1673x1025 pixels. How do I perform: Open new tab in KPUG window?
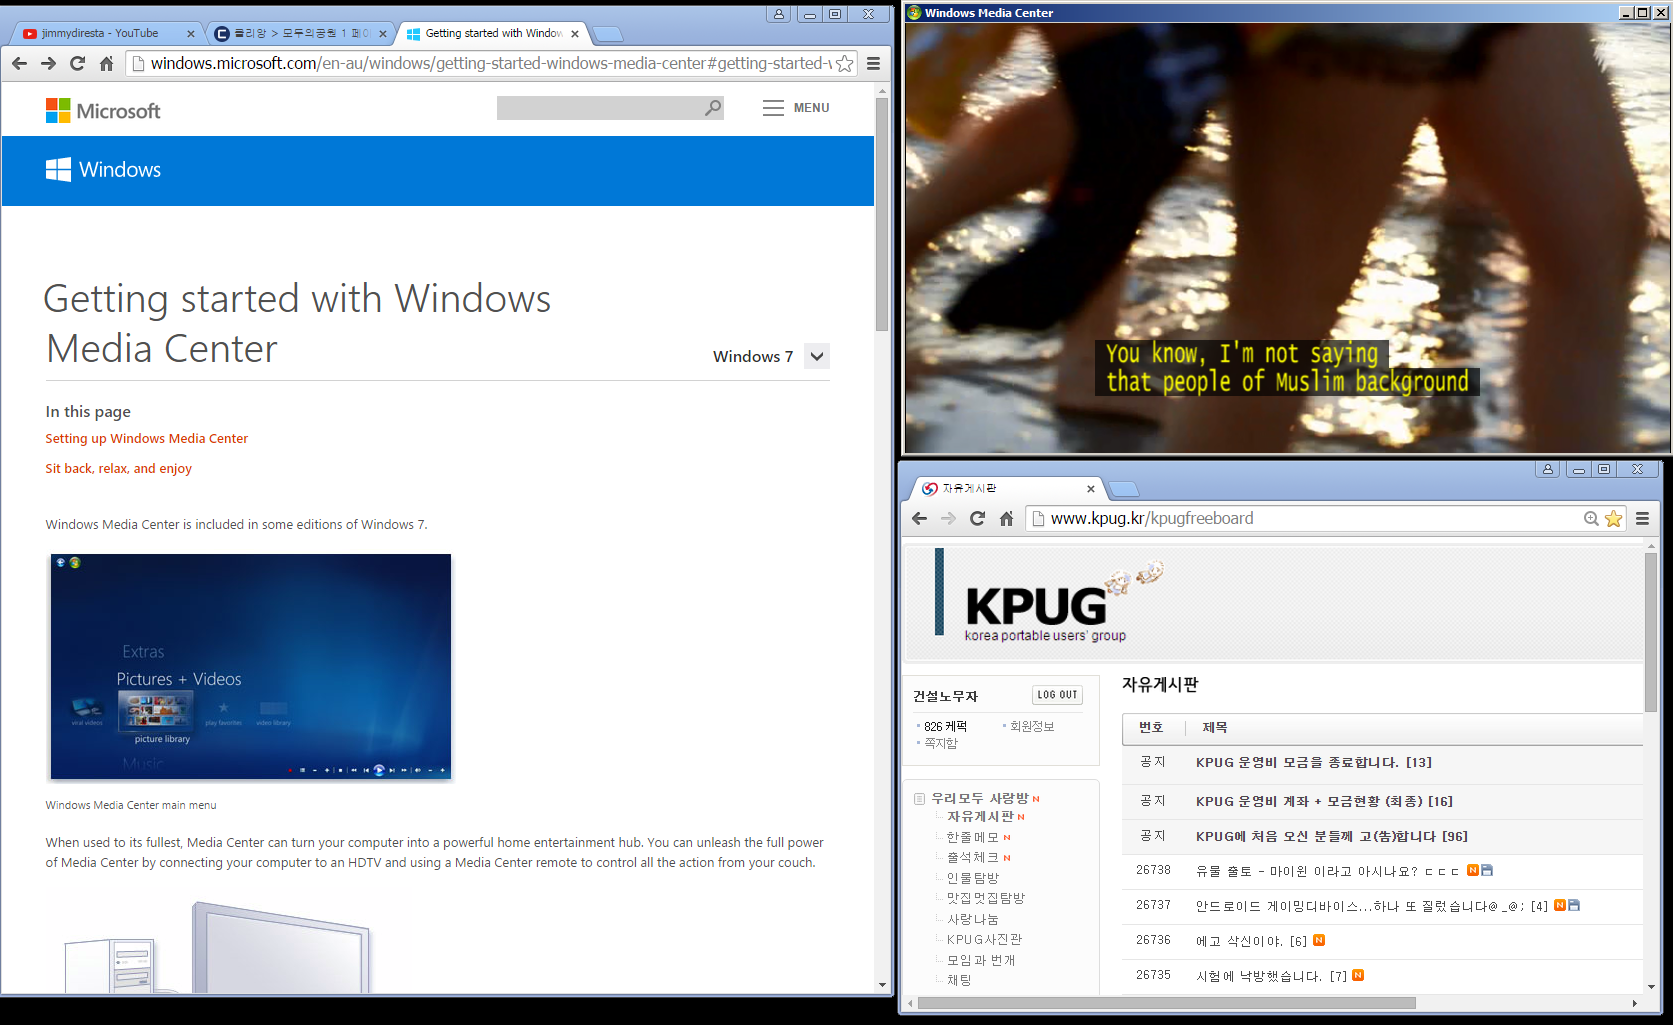[x=1124, y=489]
